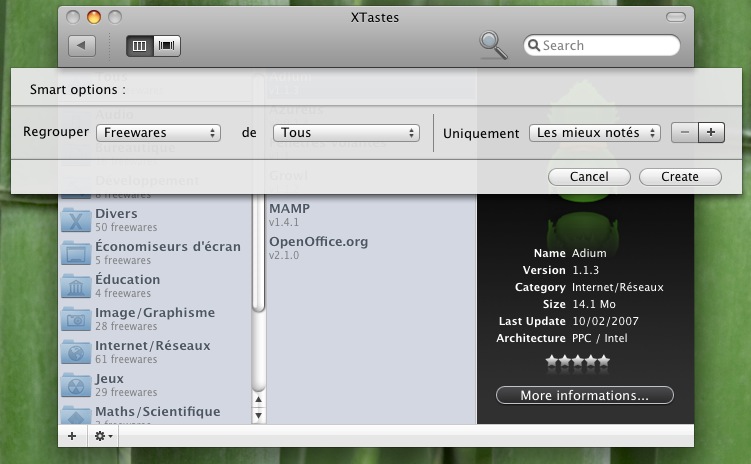Open the Maths/Scientifique category label
The width and height of the screenshot is (751, 464).
(x=158, y=412)
